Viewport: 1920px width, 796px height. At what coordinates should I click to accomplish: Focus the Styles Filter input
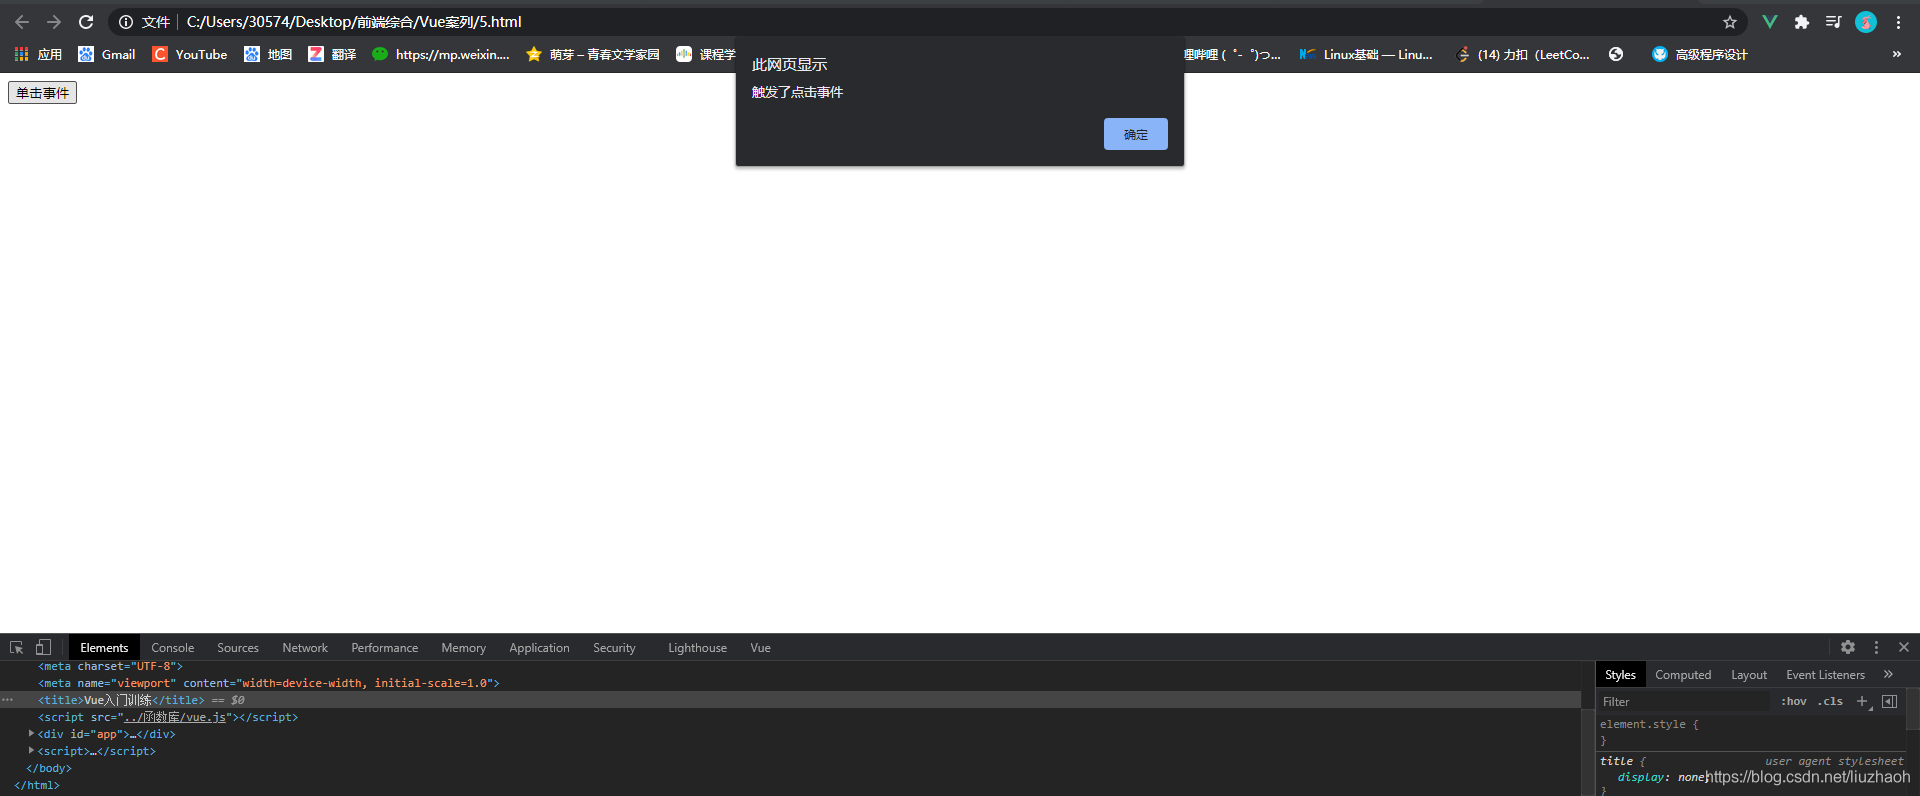point(1684,701)
